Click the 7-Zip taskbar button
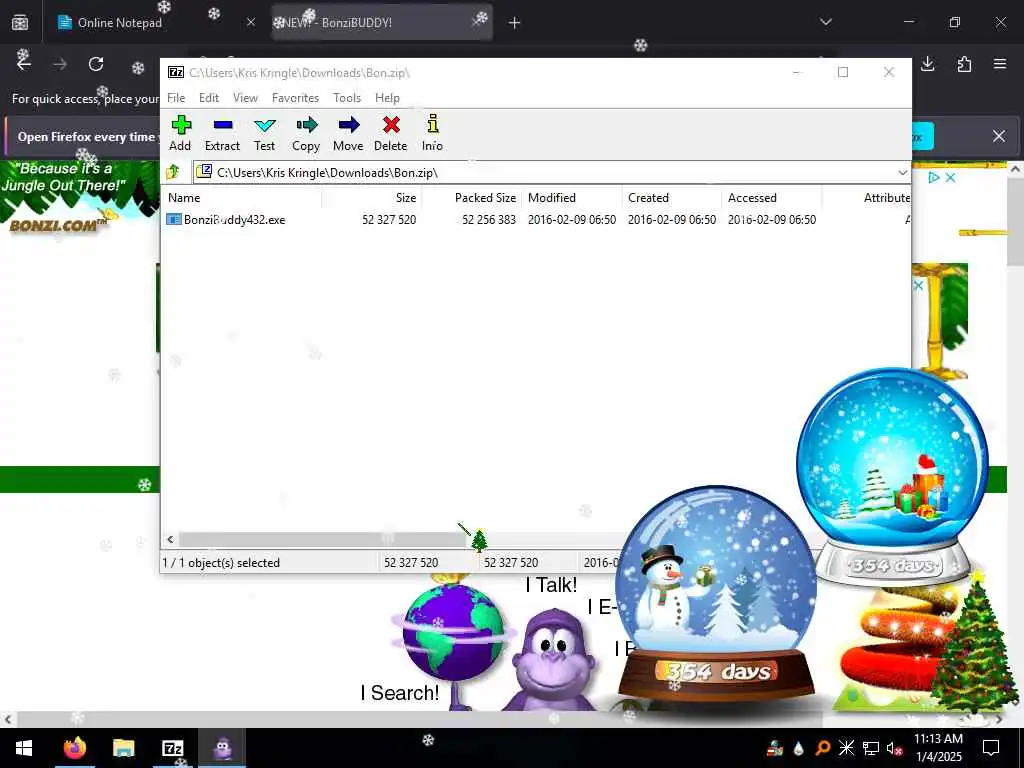Viewport: 1024px width, 768px height. [173, 748]
